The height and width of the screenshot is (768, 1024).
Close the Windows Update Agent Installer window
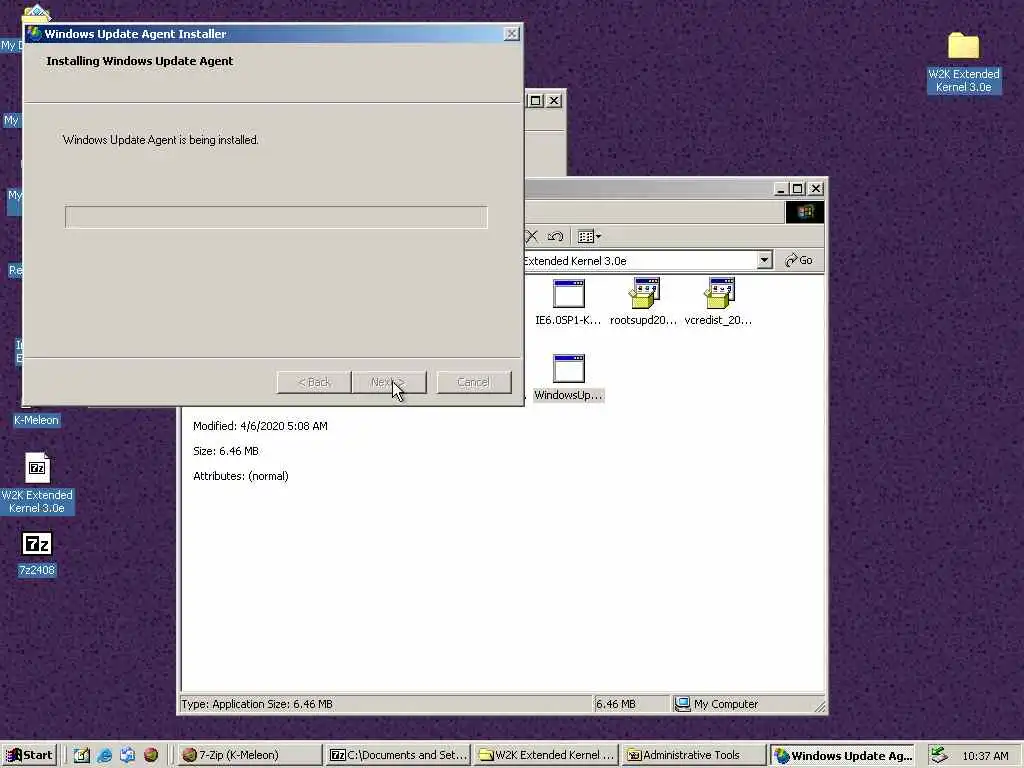pos(512,33)
